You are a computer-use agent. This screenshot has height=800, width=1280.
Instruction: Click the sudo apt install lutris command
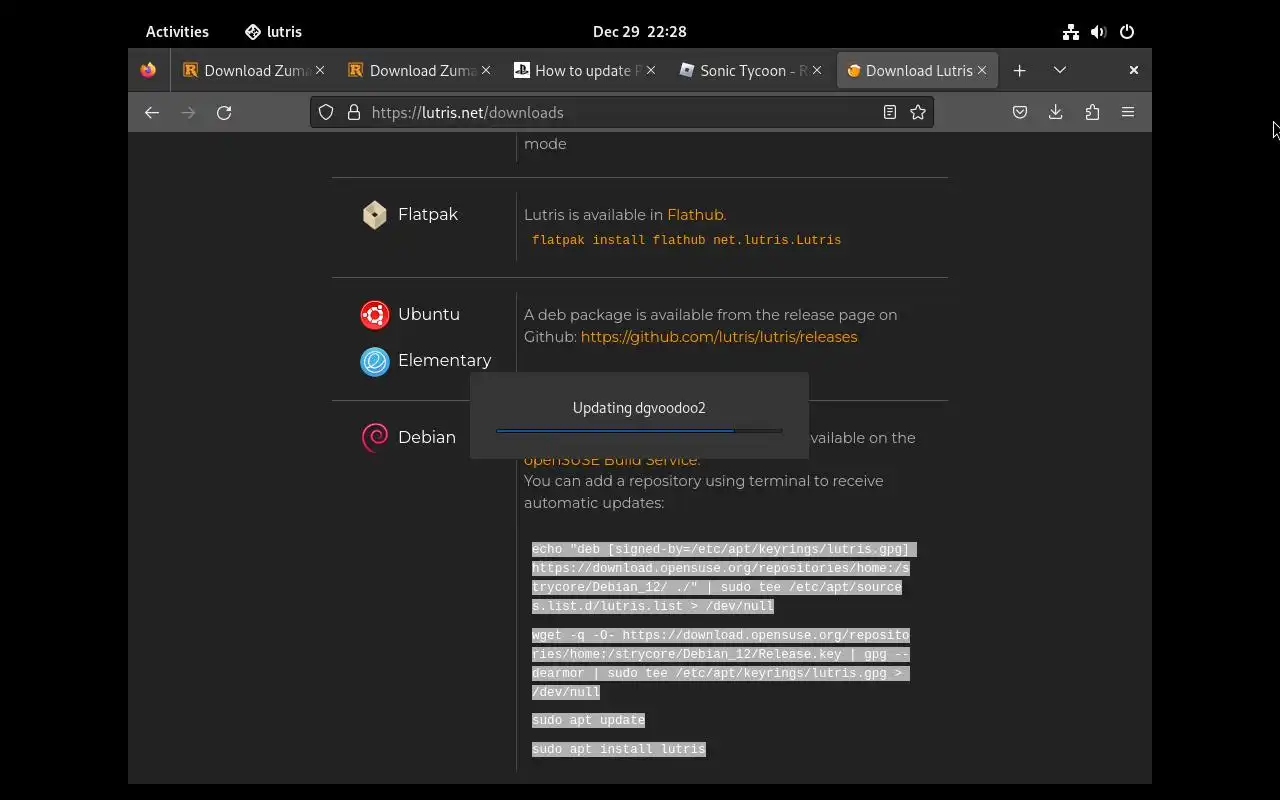tap(618, 749)
